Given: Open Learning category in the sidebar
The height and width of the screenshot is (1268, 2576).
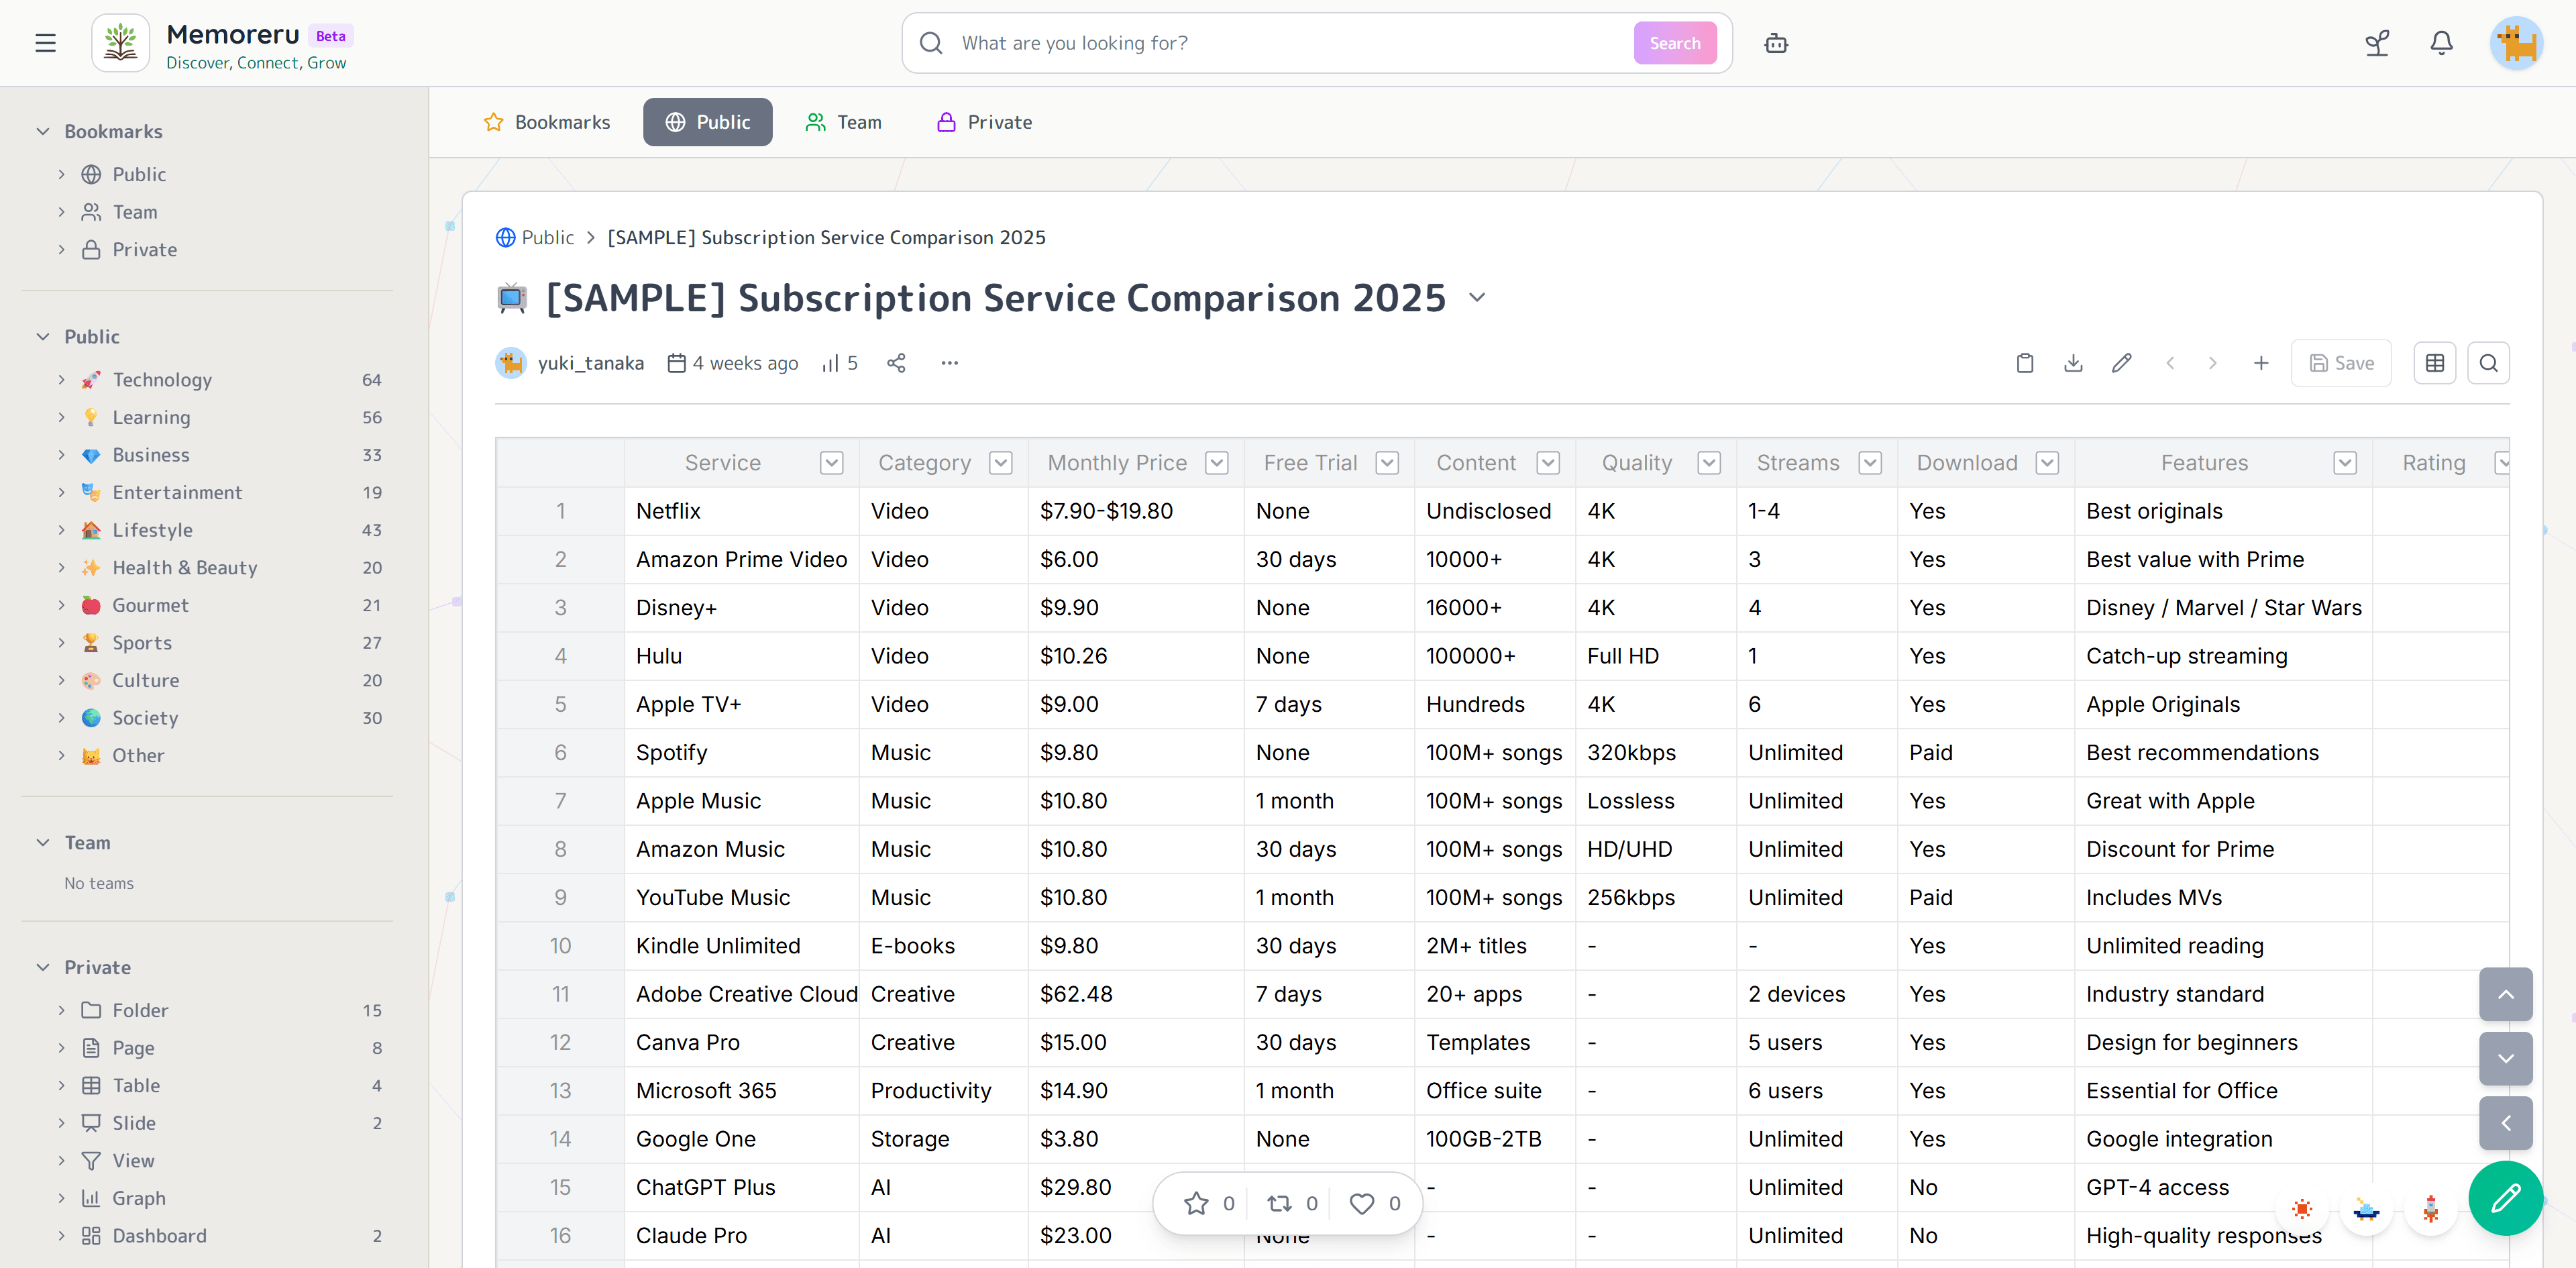Looking at the screenshot, I should (x=151, y=417).
